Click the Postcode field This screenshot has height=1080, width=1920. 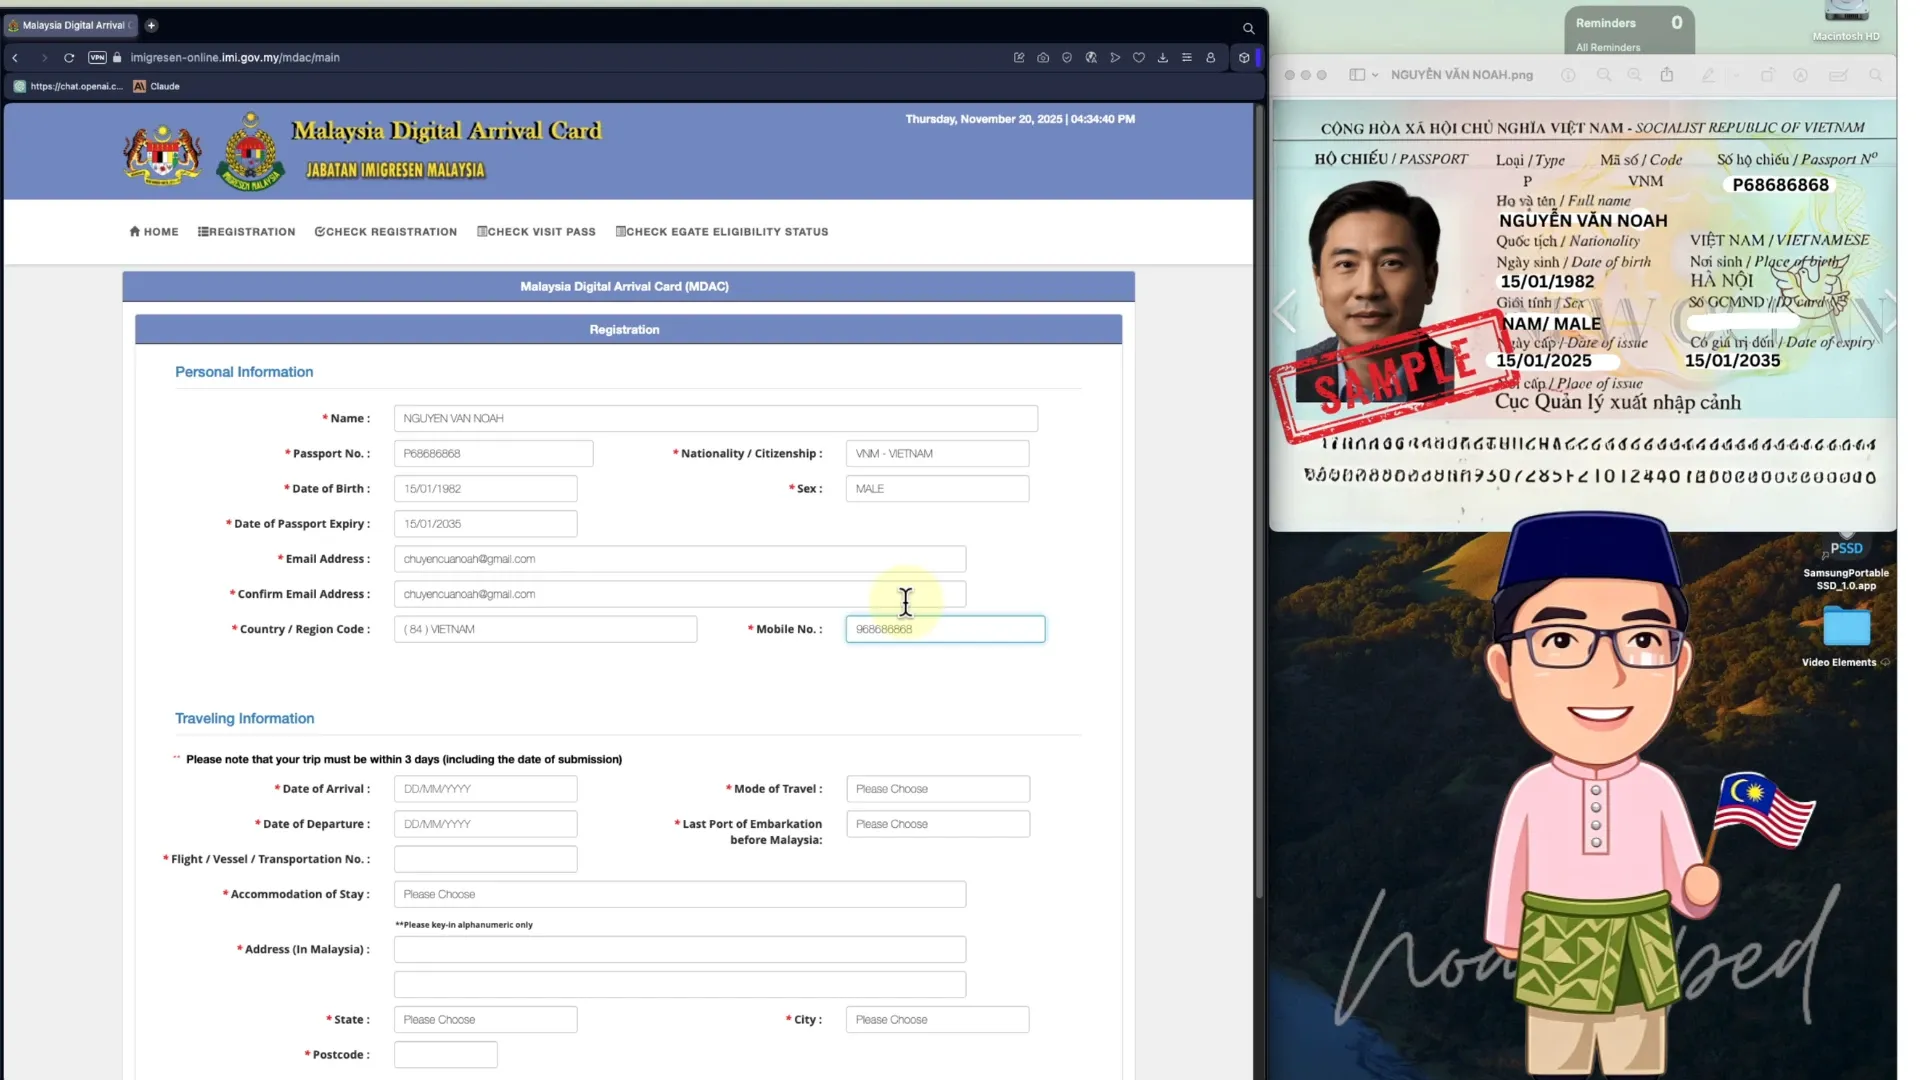click(x=445, y=1055)
